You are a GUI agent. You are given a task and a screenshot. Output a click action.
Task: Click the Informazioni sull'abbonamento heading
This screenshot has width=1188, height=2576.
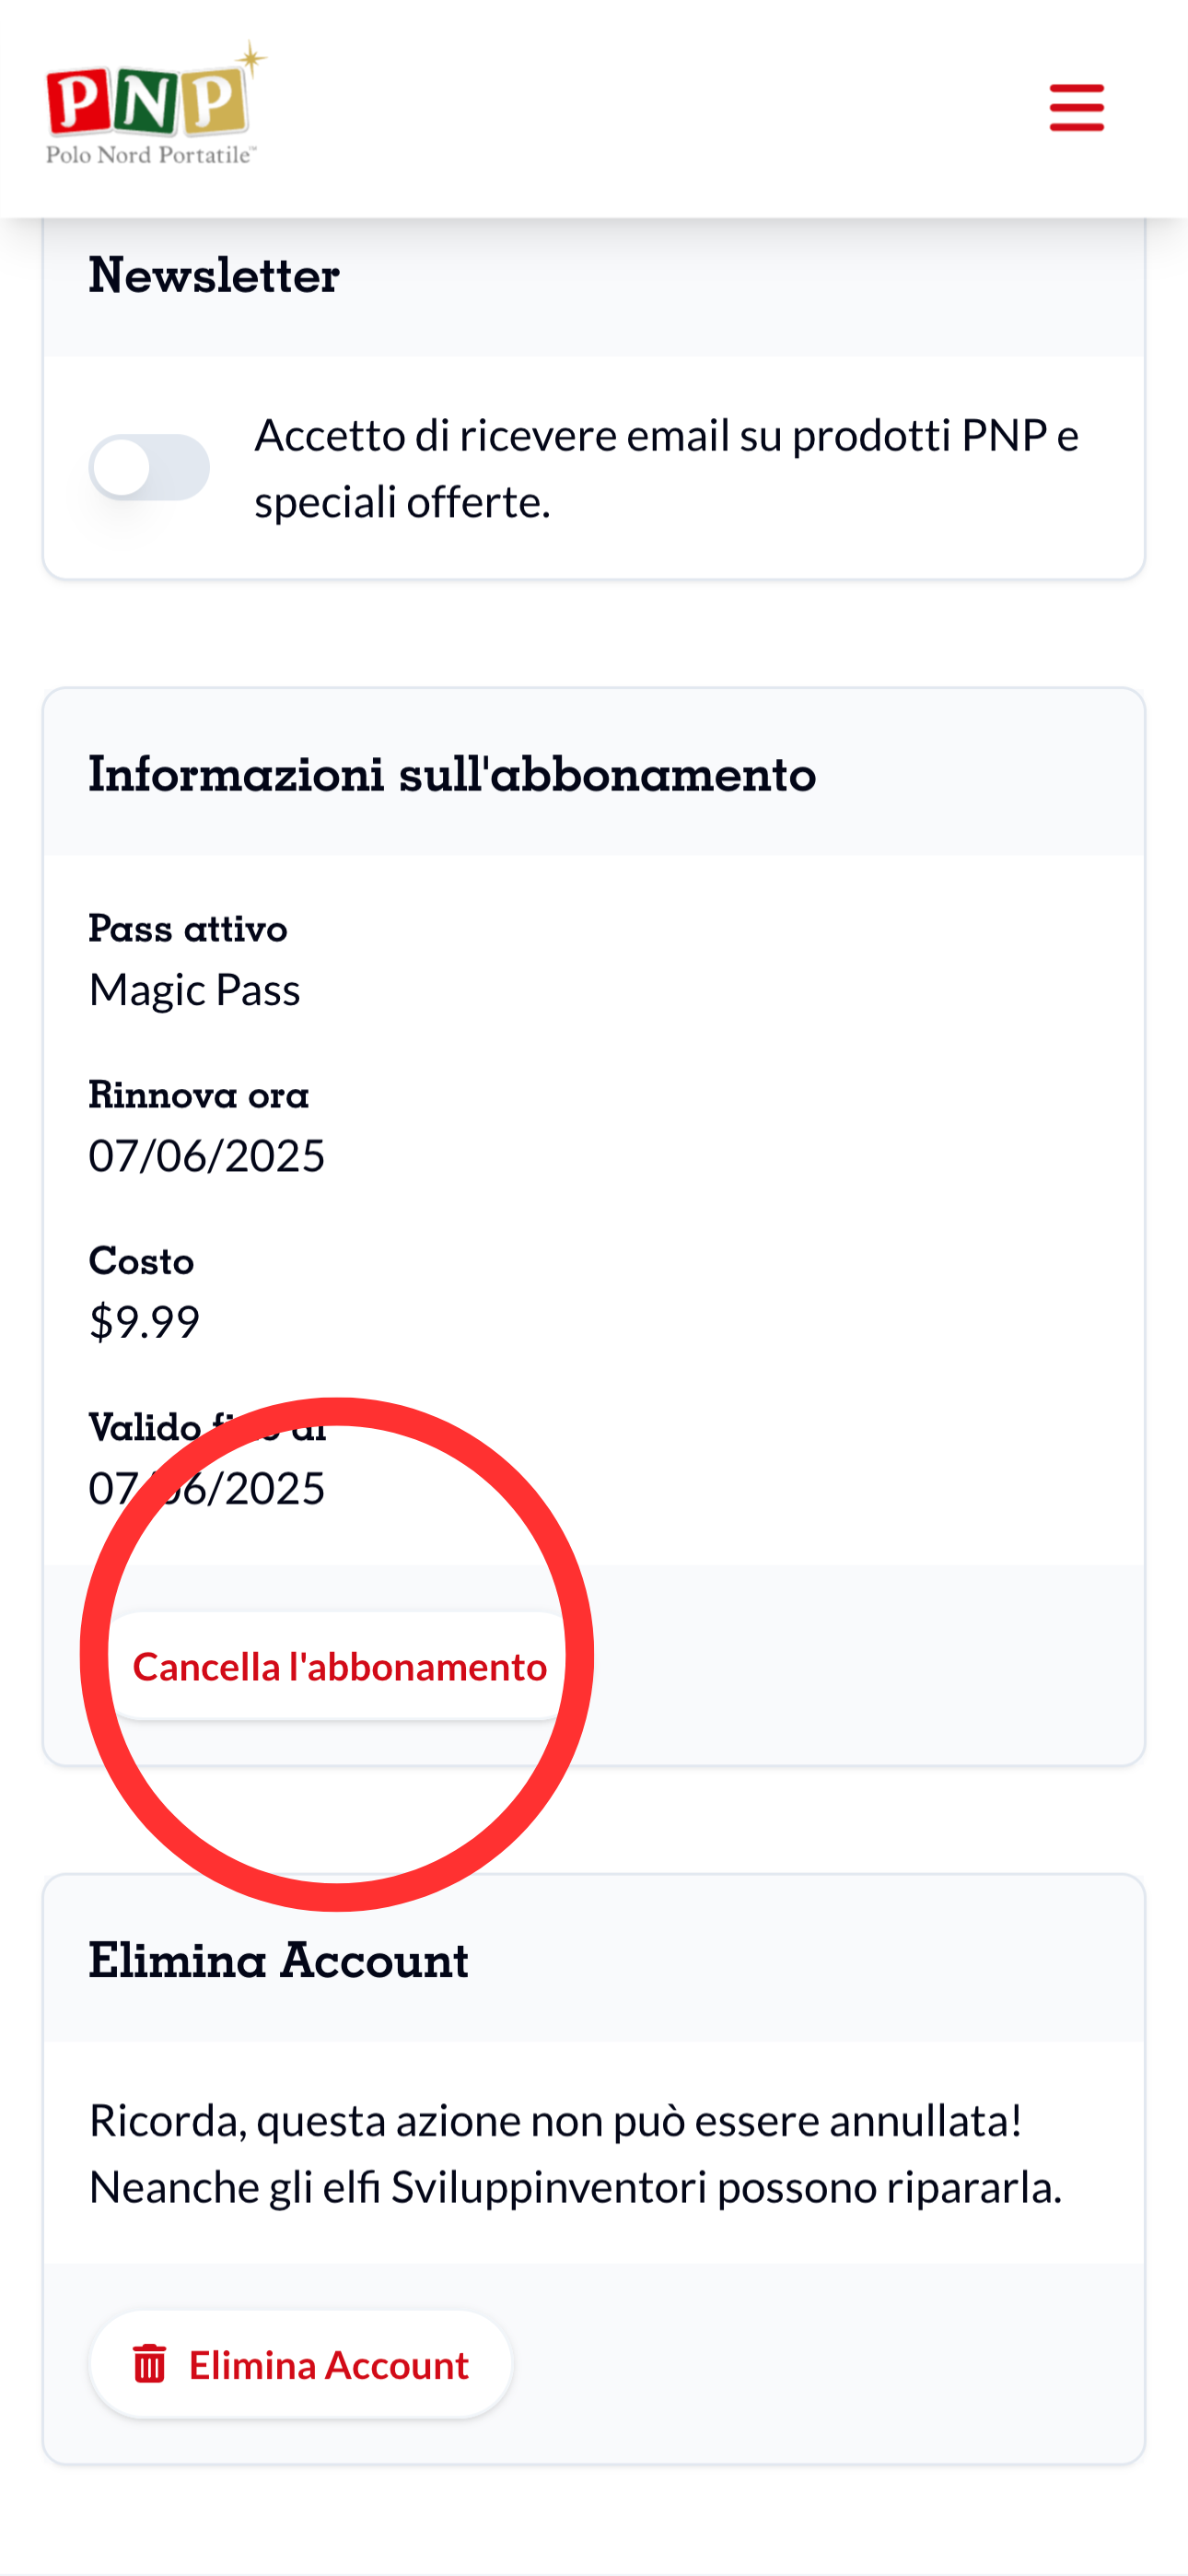click(x=452, y=773)
